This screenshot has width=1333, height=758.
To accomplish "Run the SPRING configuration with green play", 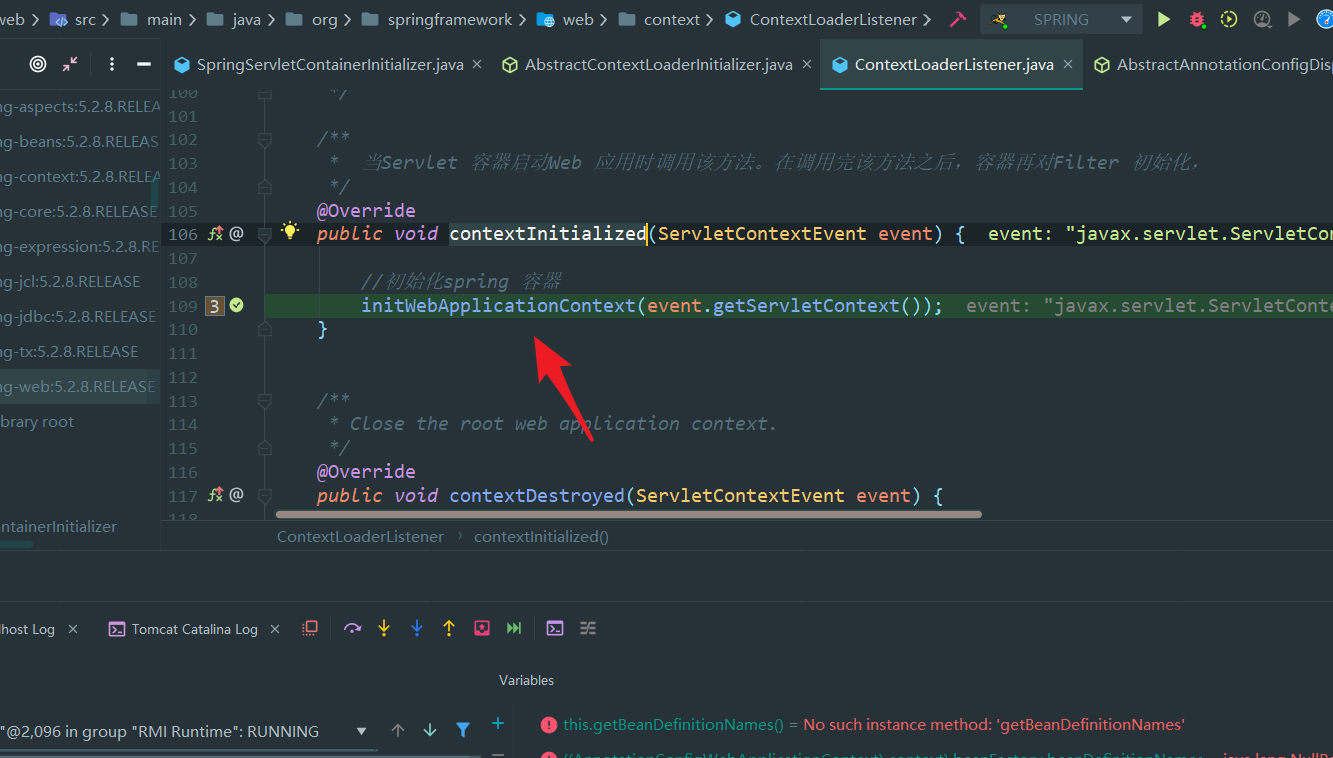I will coord(1164,19).
